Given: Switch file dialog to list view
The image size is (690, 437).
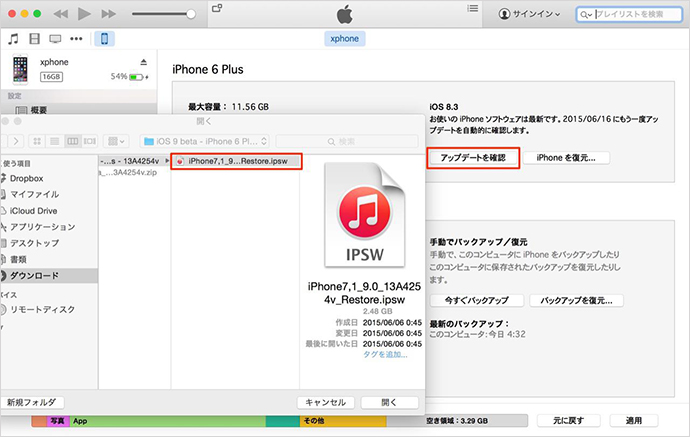Looking at the screenshot, I should [55, 141].
